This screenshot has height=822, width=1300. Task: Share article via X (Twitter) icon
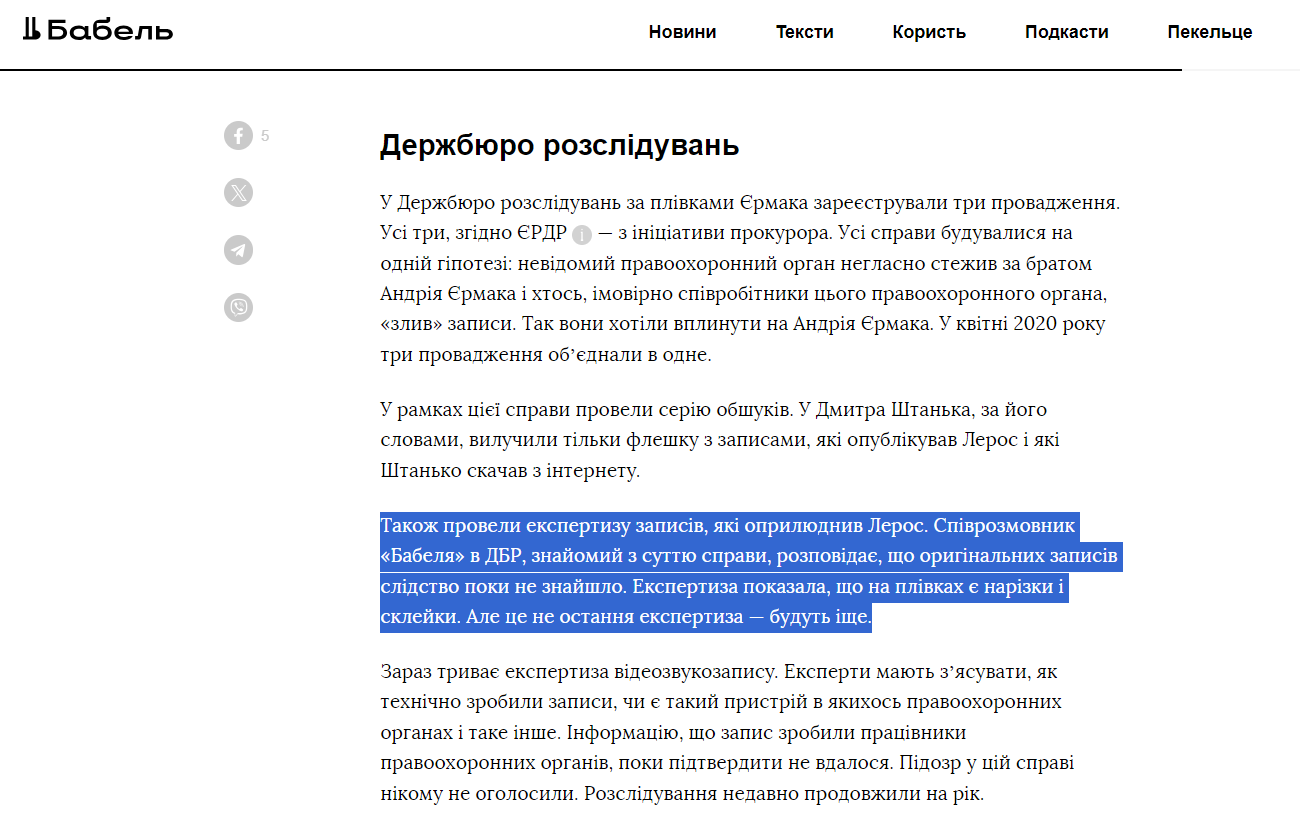(x=238, y=193)
